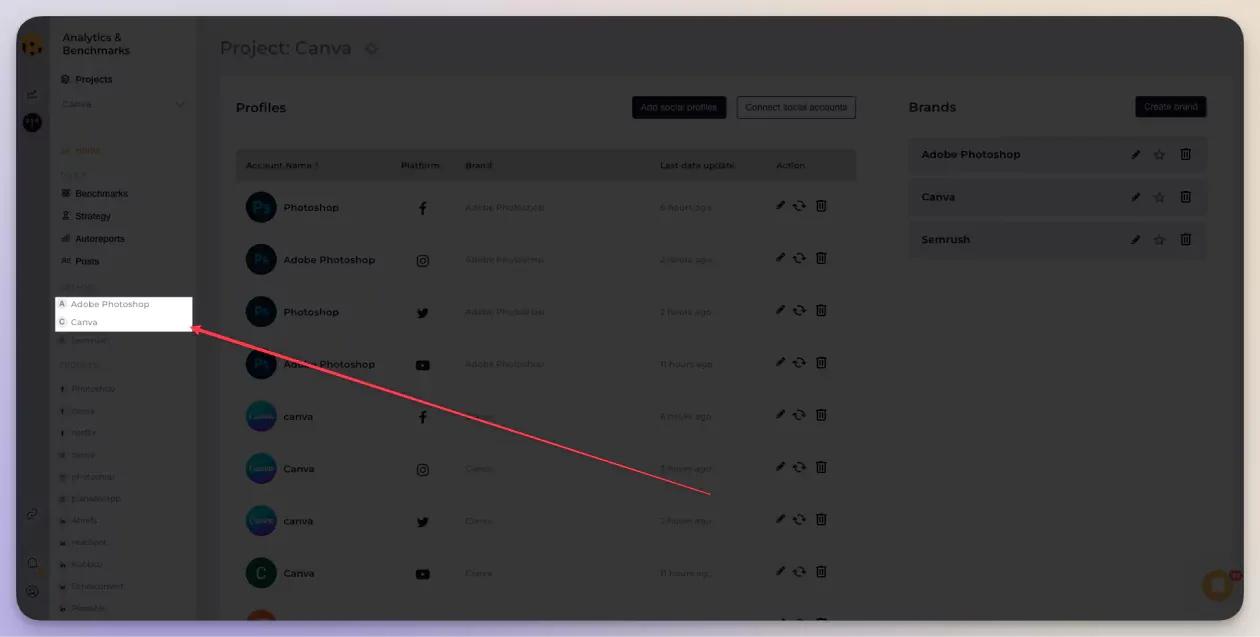
Task: Favorite the Canva brand star
Action: (x=1160, y=197)
